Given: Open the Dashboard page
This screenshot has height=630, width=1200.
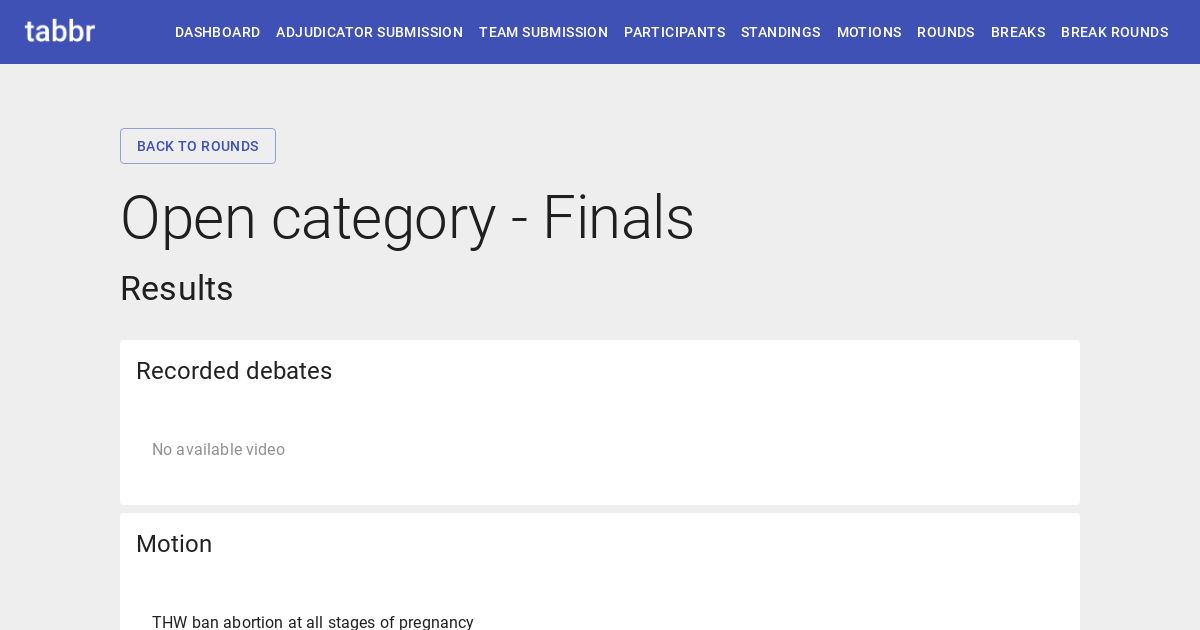Looking at the screenshot, I should tap(217, 32).
